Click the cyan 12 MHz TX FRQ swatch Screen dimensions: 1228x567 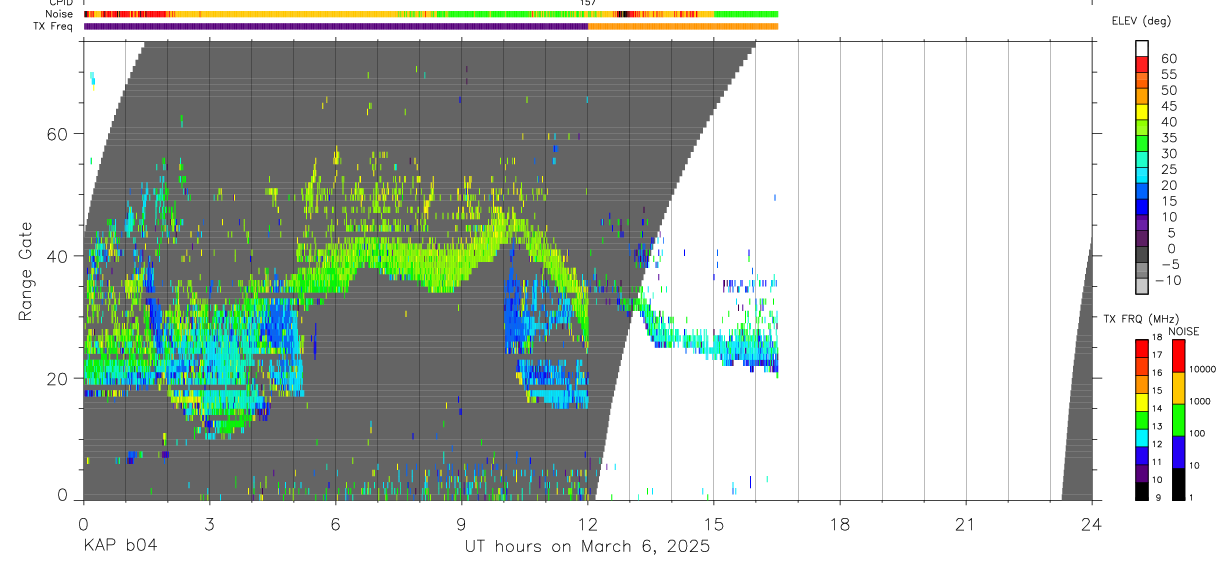point(1141,437)
